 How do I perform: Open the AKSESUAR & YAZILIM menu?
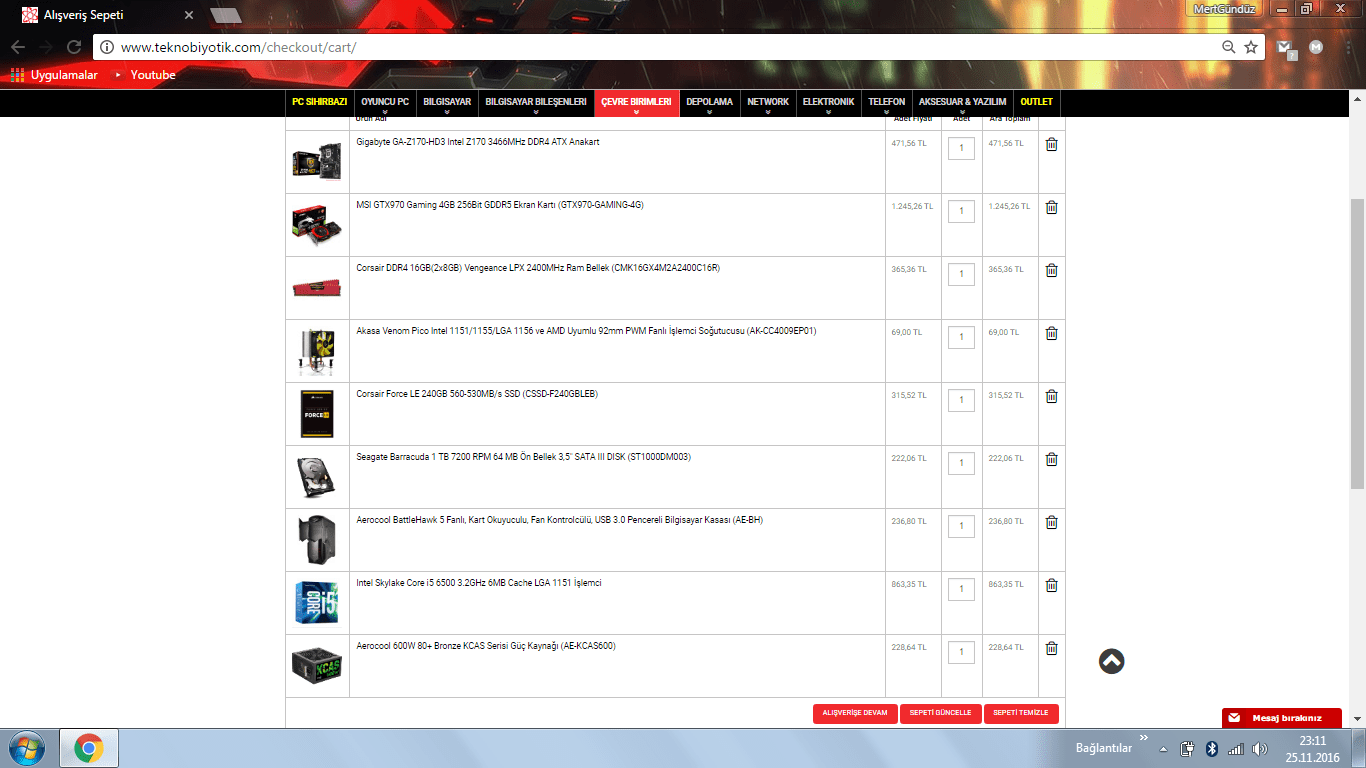[x=962, y=103]
